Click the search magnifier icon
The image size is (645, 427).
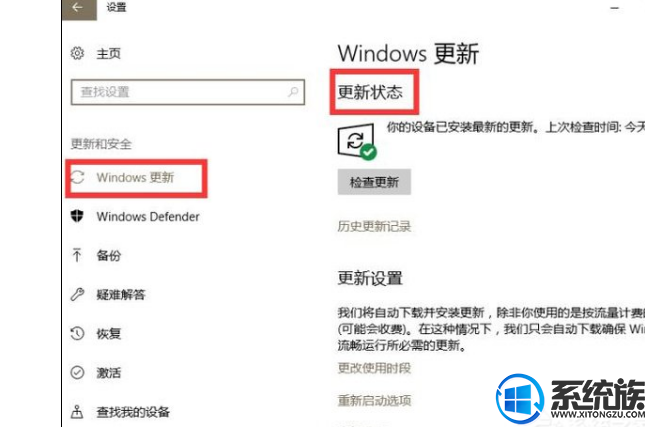[293, 91]
